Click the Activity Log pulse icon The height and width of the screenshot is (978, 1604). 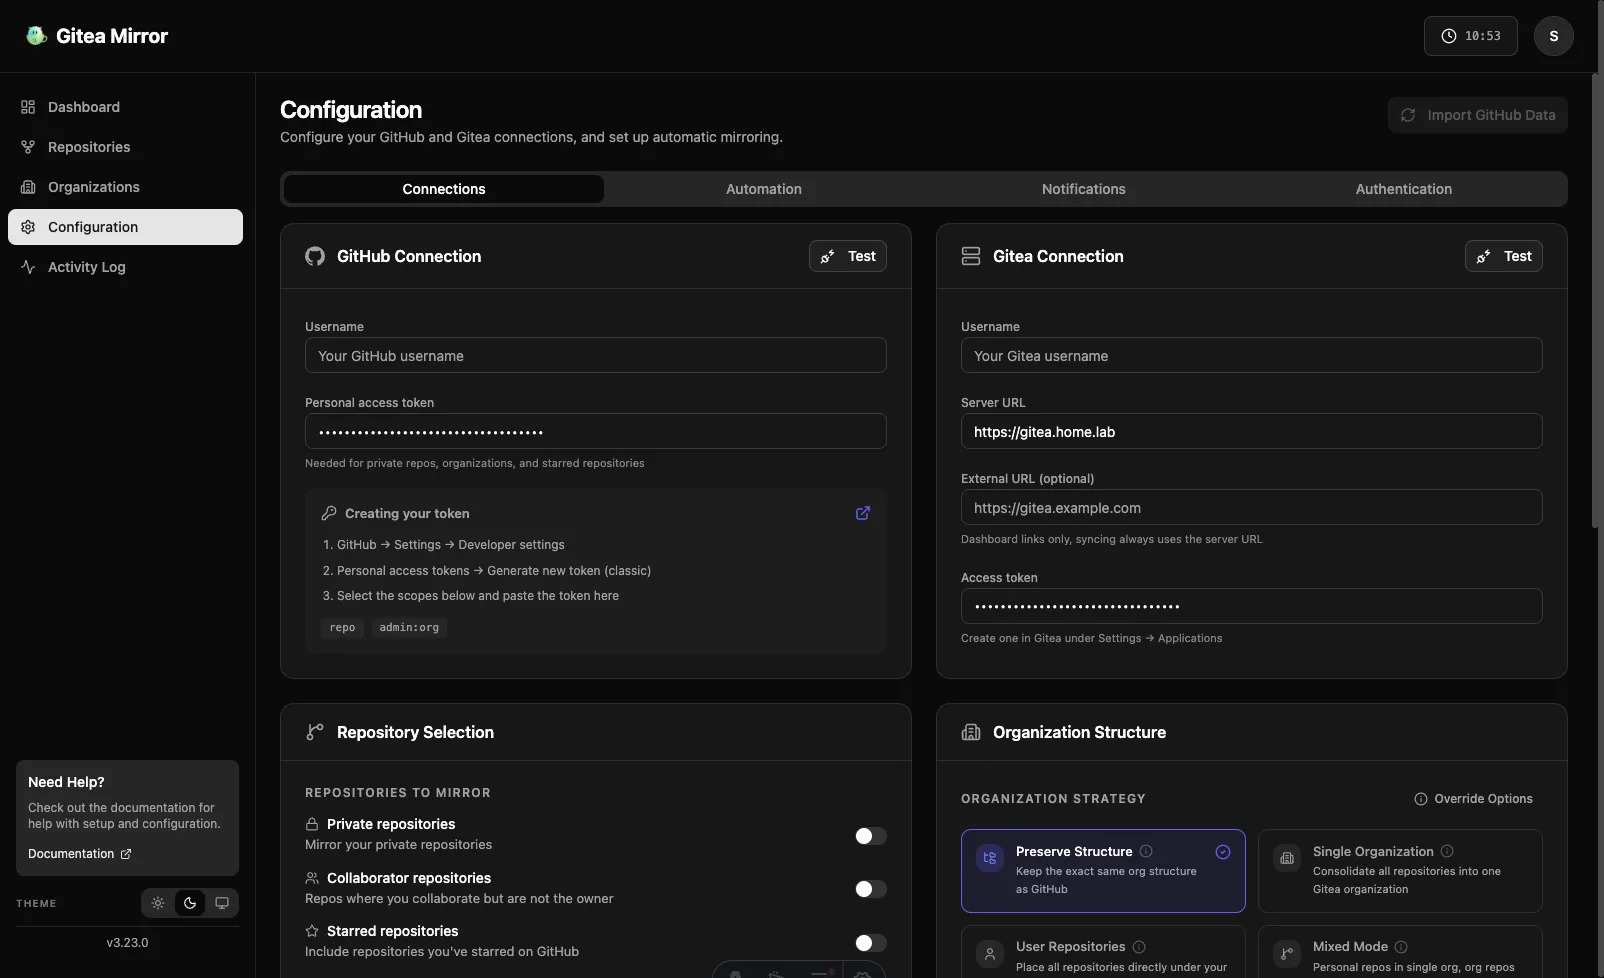(28, 267)
